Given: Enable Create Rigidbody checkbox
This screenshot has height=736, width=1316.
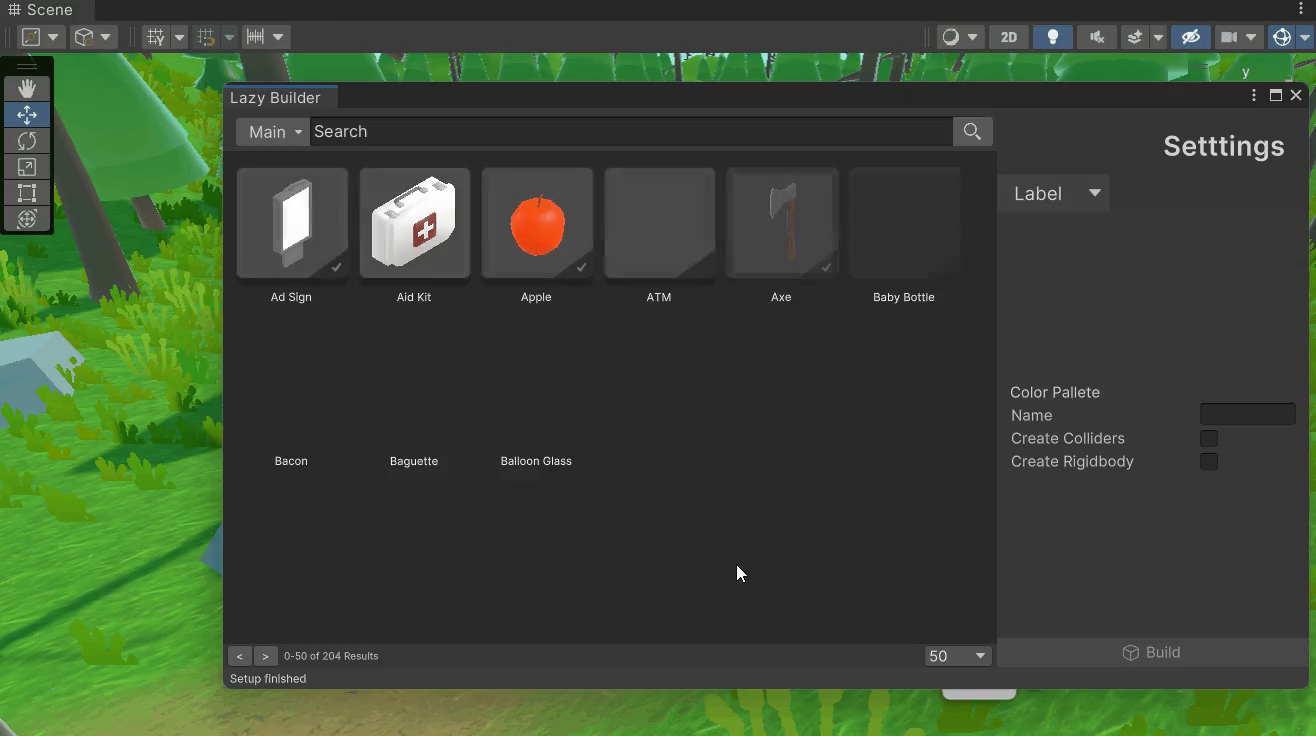Looking at the screenshot, I should 1209,461.
